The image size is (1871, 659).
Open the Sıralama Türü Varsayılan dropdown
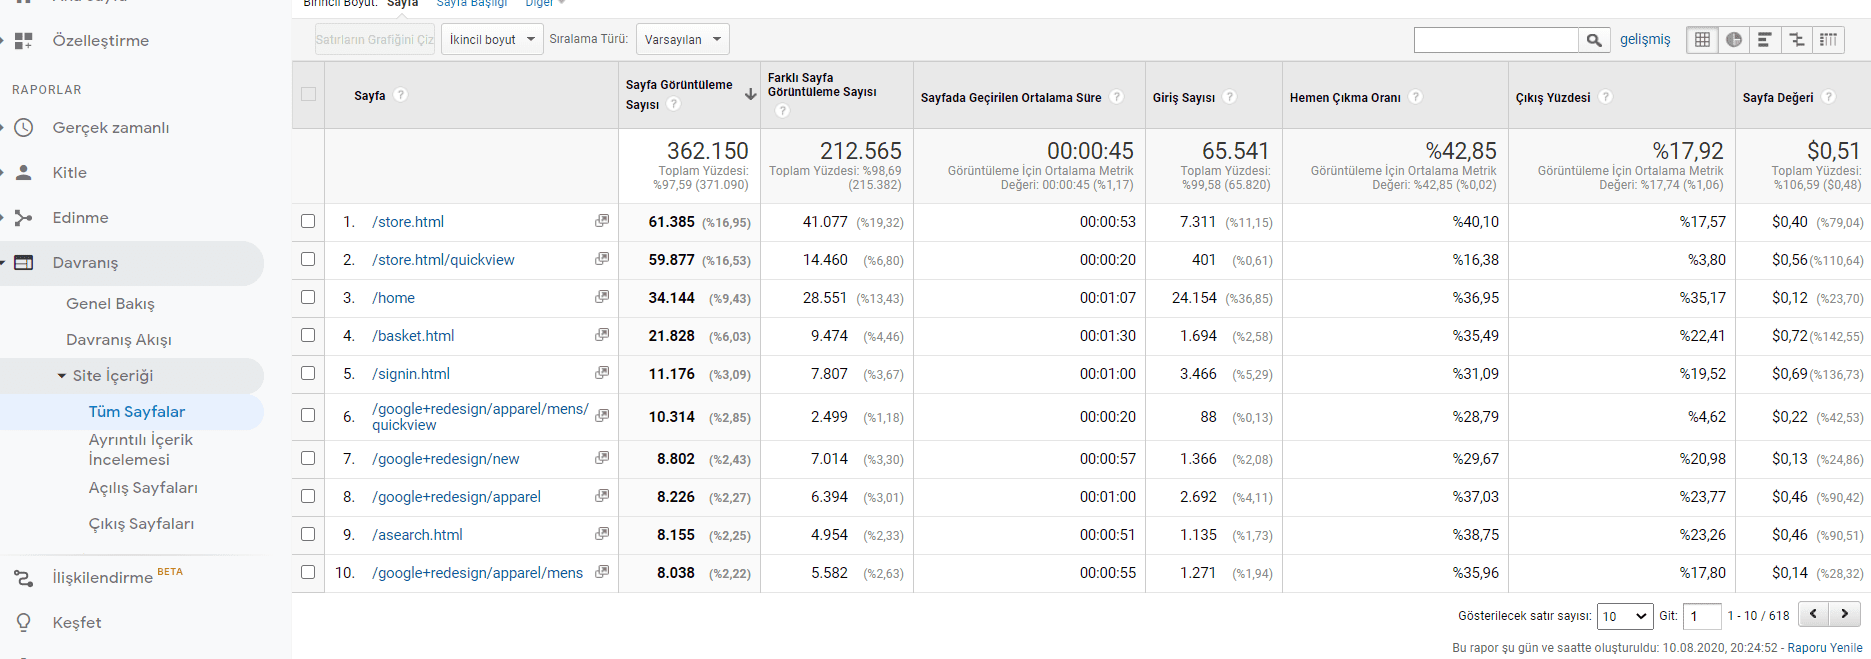point(682,40)
